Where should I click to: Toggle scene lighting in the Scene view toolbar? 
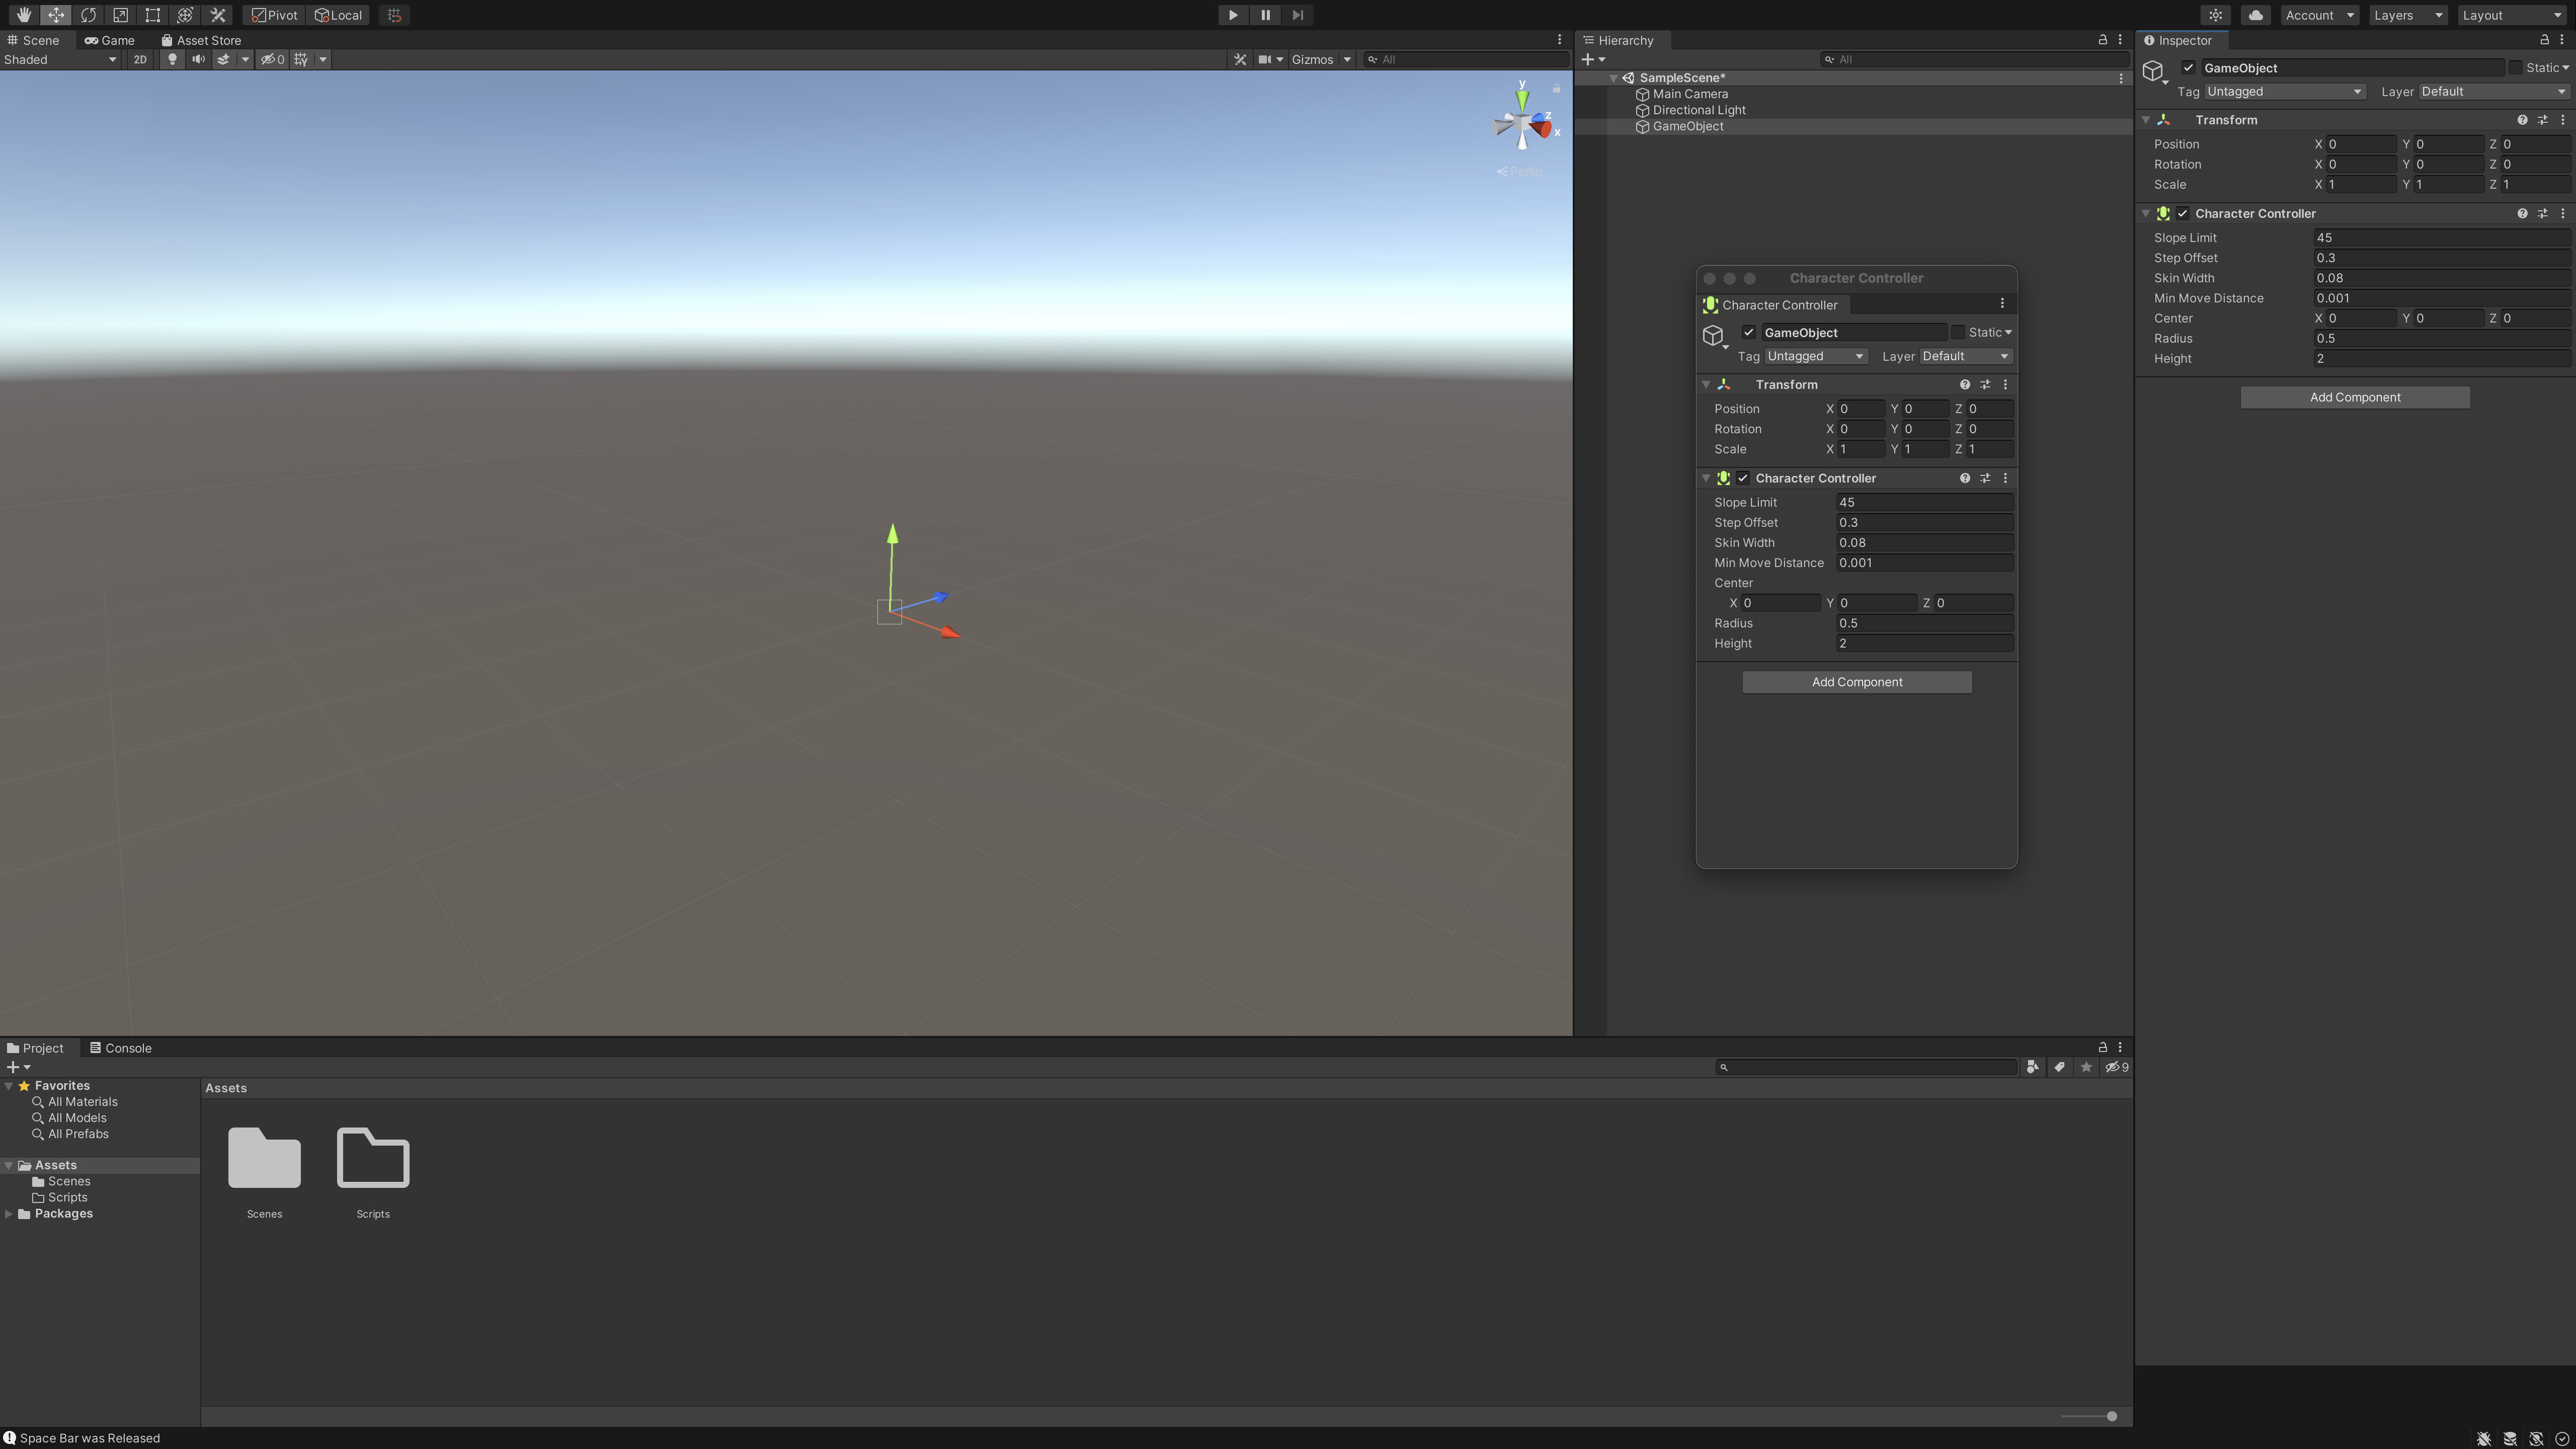pyautogui.click(x=172, y=59)
